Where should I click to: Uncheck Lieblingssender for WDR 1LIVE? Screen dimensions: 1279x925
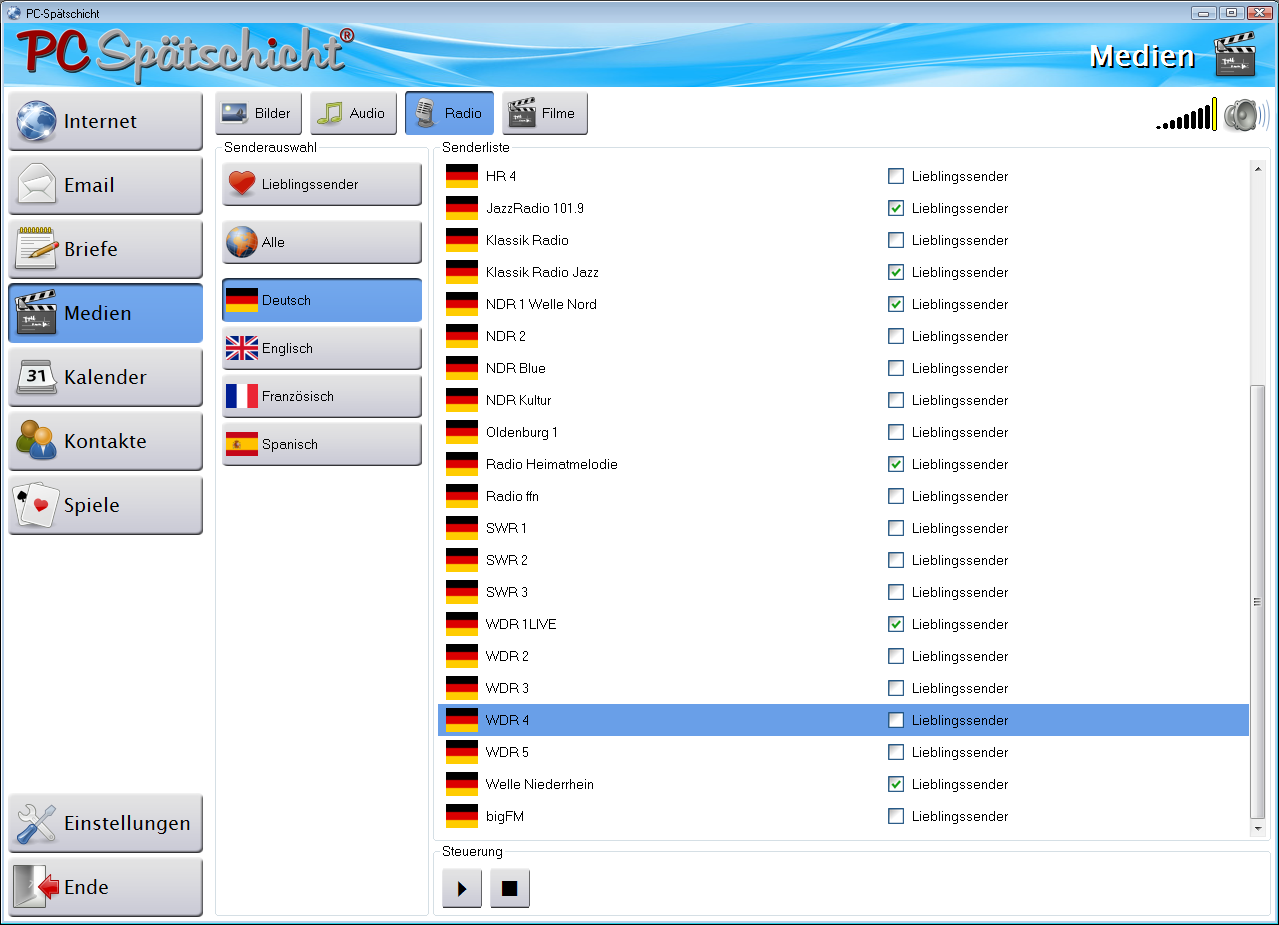(896, 624)
